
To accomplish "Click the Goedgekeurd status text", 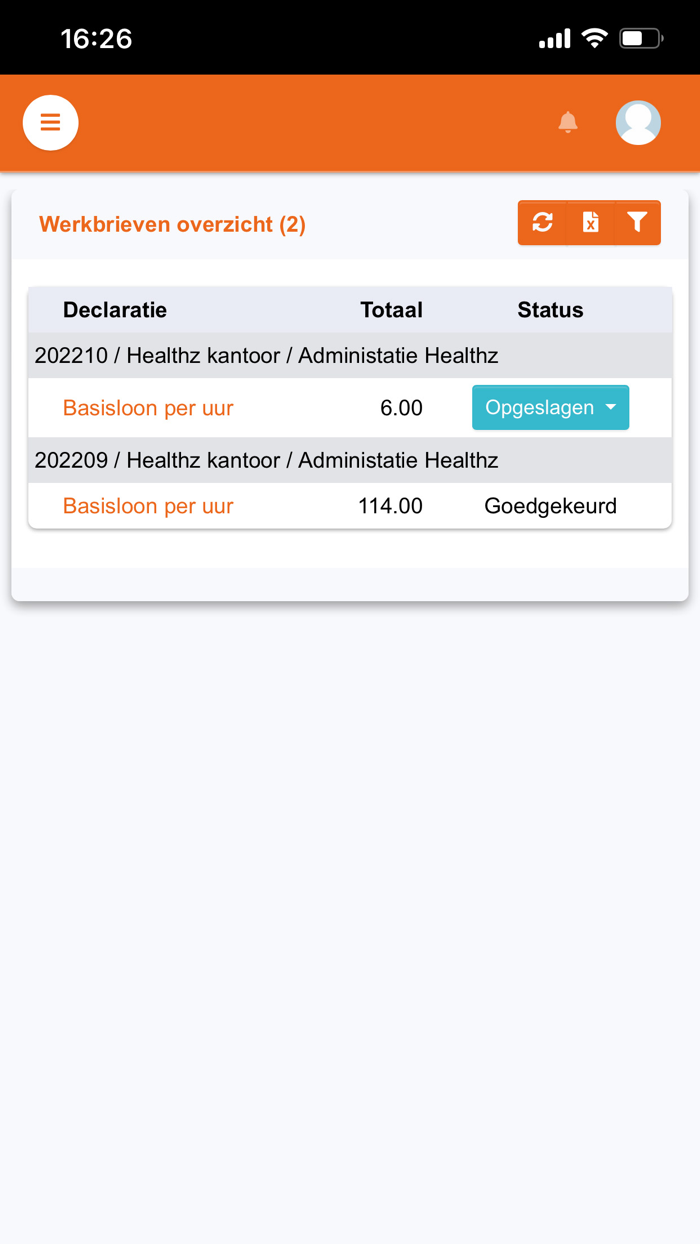I will coord(550,506).
